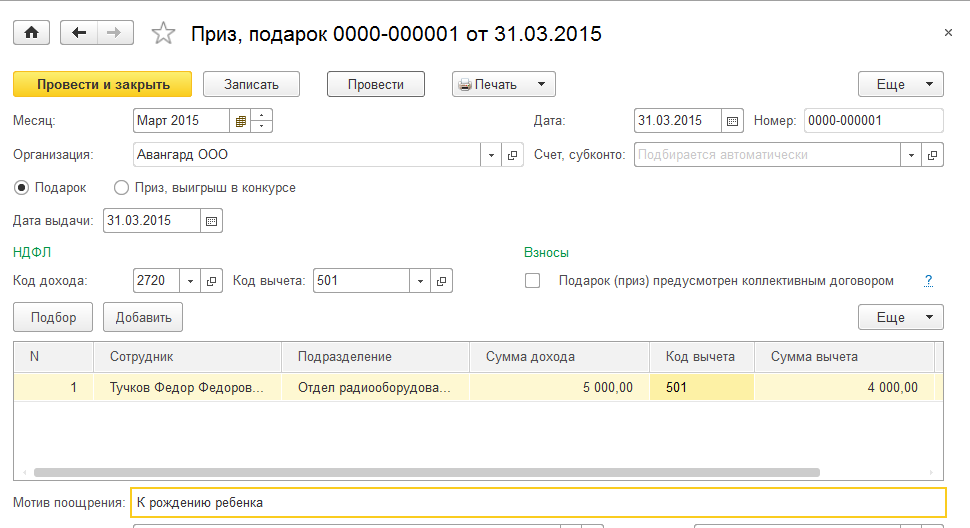
Task: Click the 'Подразделение' column header
Action: pyautogui.click(x=376, y=357)
